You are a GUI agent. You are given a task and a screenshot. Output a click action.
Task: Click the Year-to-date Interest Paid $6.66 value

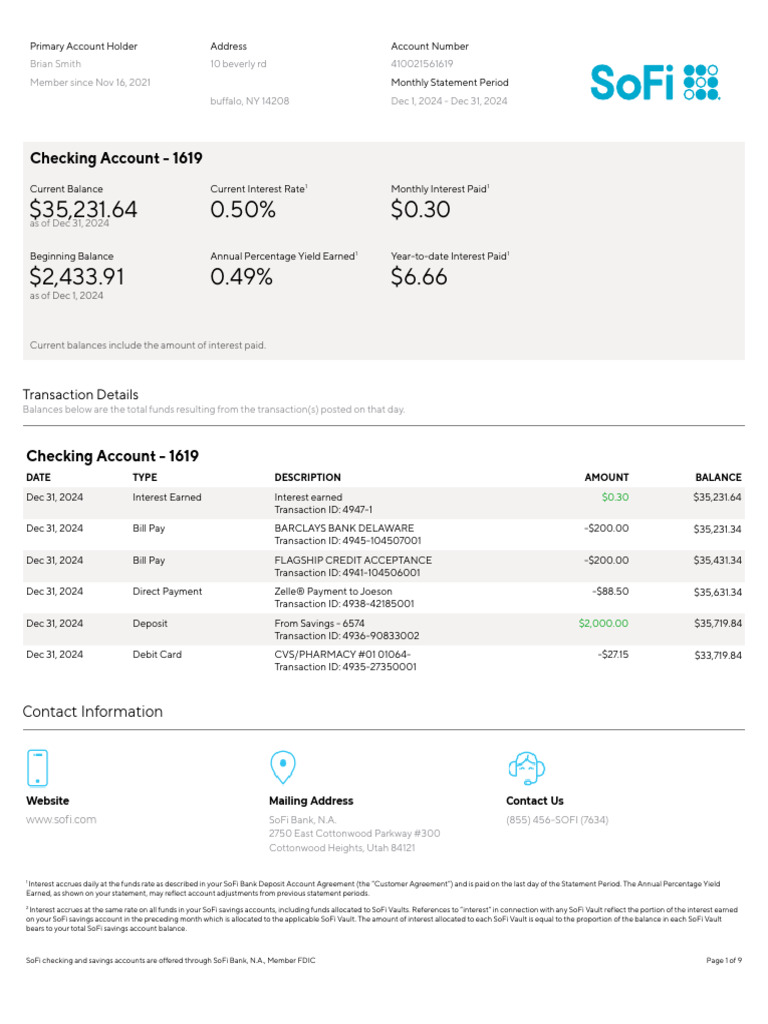[419, 277]
